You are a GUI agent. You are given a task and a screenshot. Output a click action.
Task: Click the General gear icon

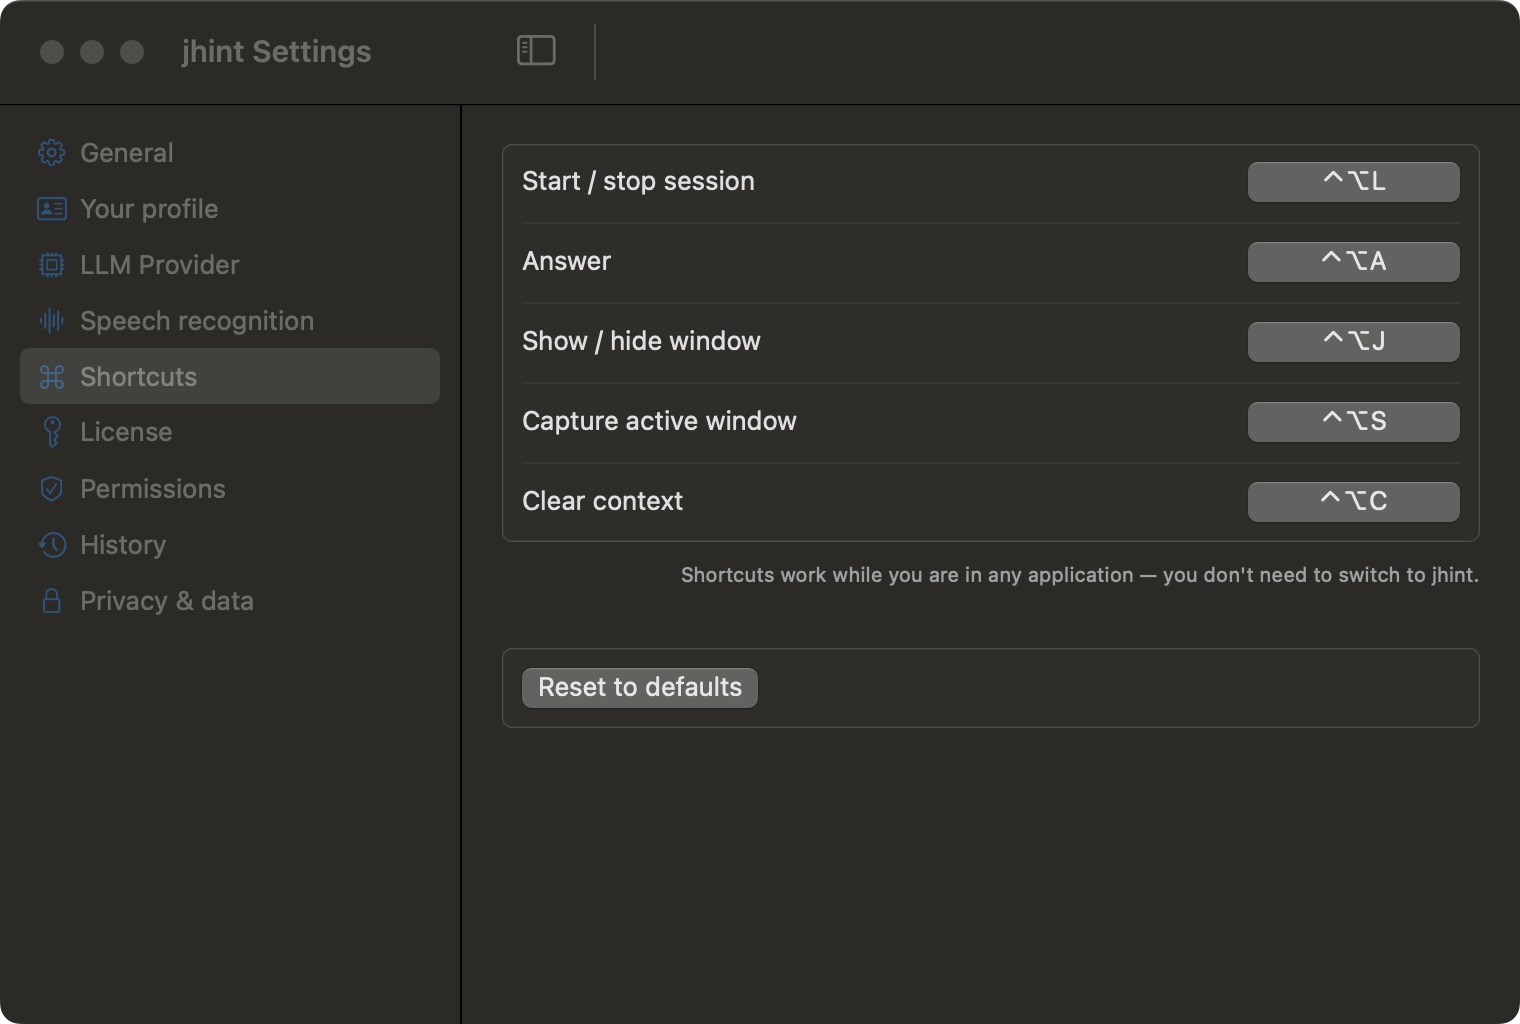[x=51, y=153]
